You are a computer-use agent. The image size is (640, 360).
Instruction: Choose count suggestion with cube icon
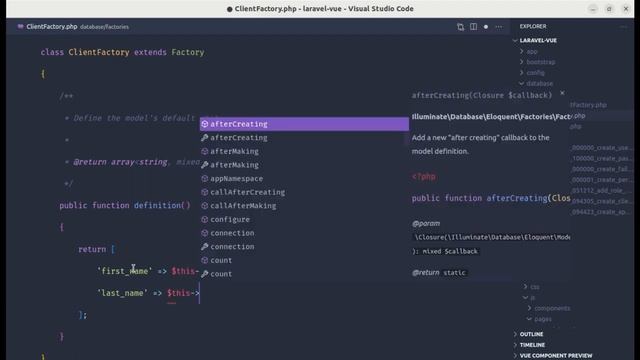click(x=304, y=260)
